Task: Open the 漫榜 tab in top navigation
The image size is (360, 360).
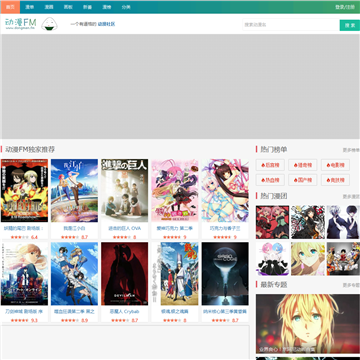Action: pos(107,7)
